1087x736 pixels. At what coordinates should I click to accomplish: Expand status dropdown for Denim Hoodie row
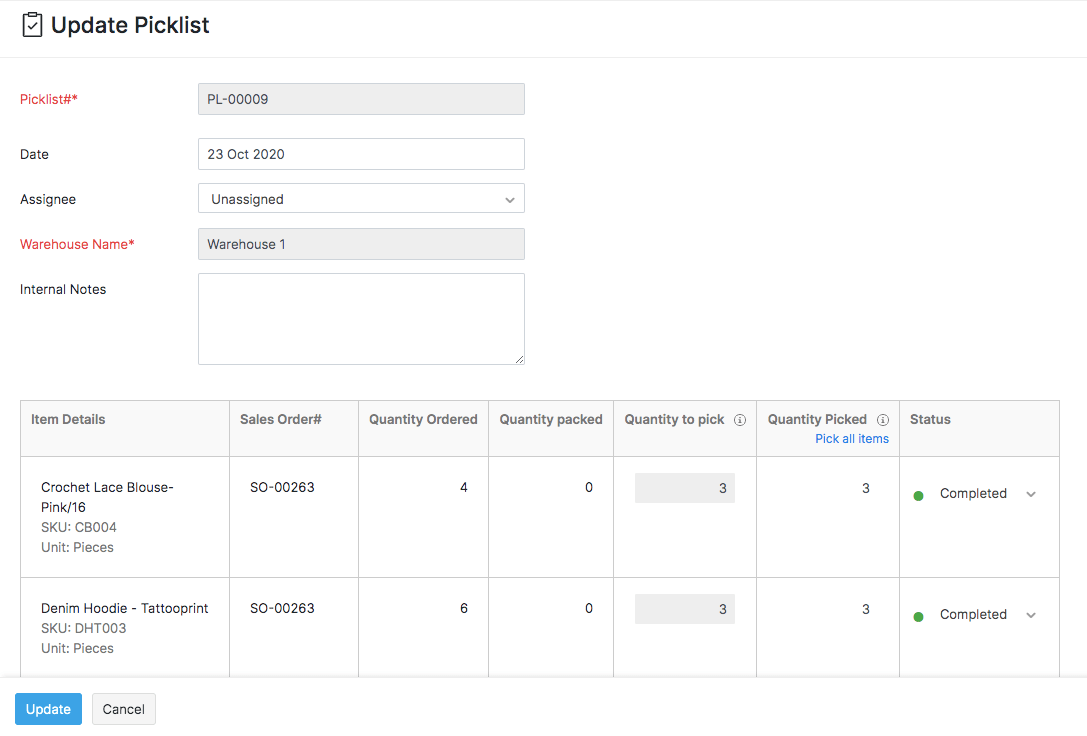[1031, 615]
